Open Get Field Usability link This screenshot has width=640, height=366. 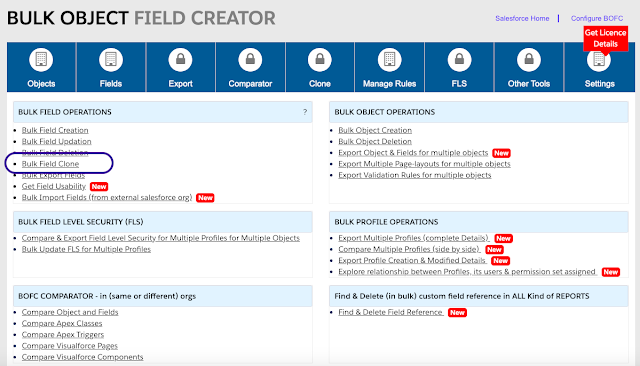53,186
